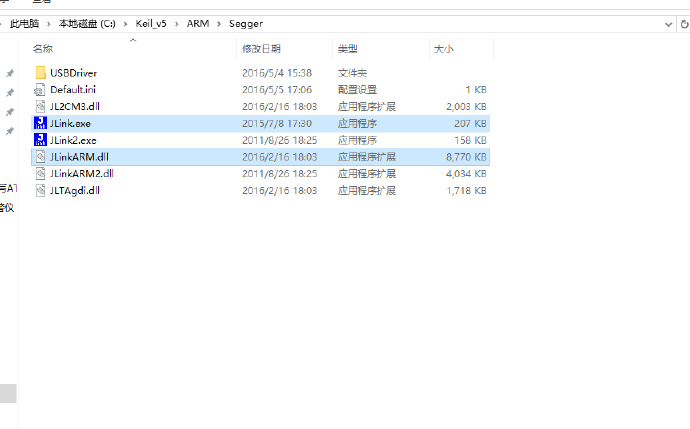This screenshot has height=429, width=690.
Task: Click date 2016/5/5 17:06 of Default.ini
Action: pos(277,90)
